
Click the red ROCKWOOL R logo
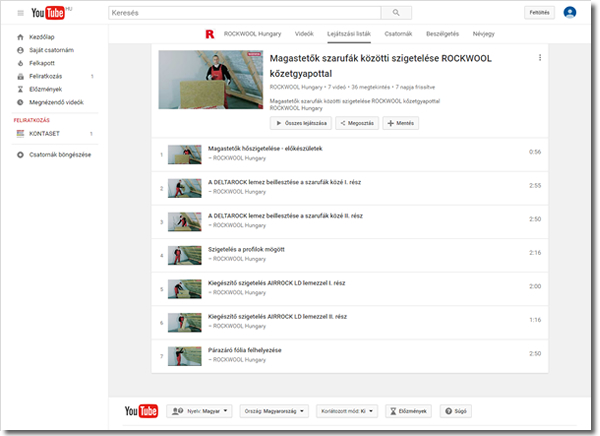click(x=210, y=34)
